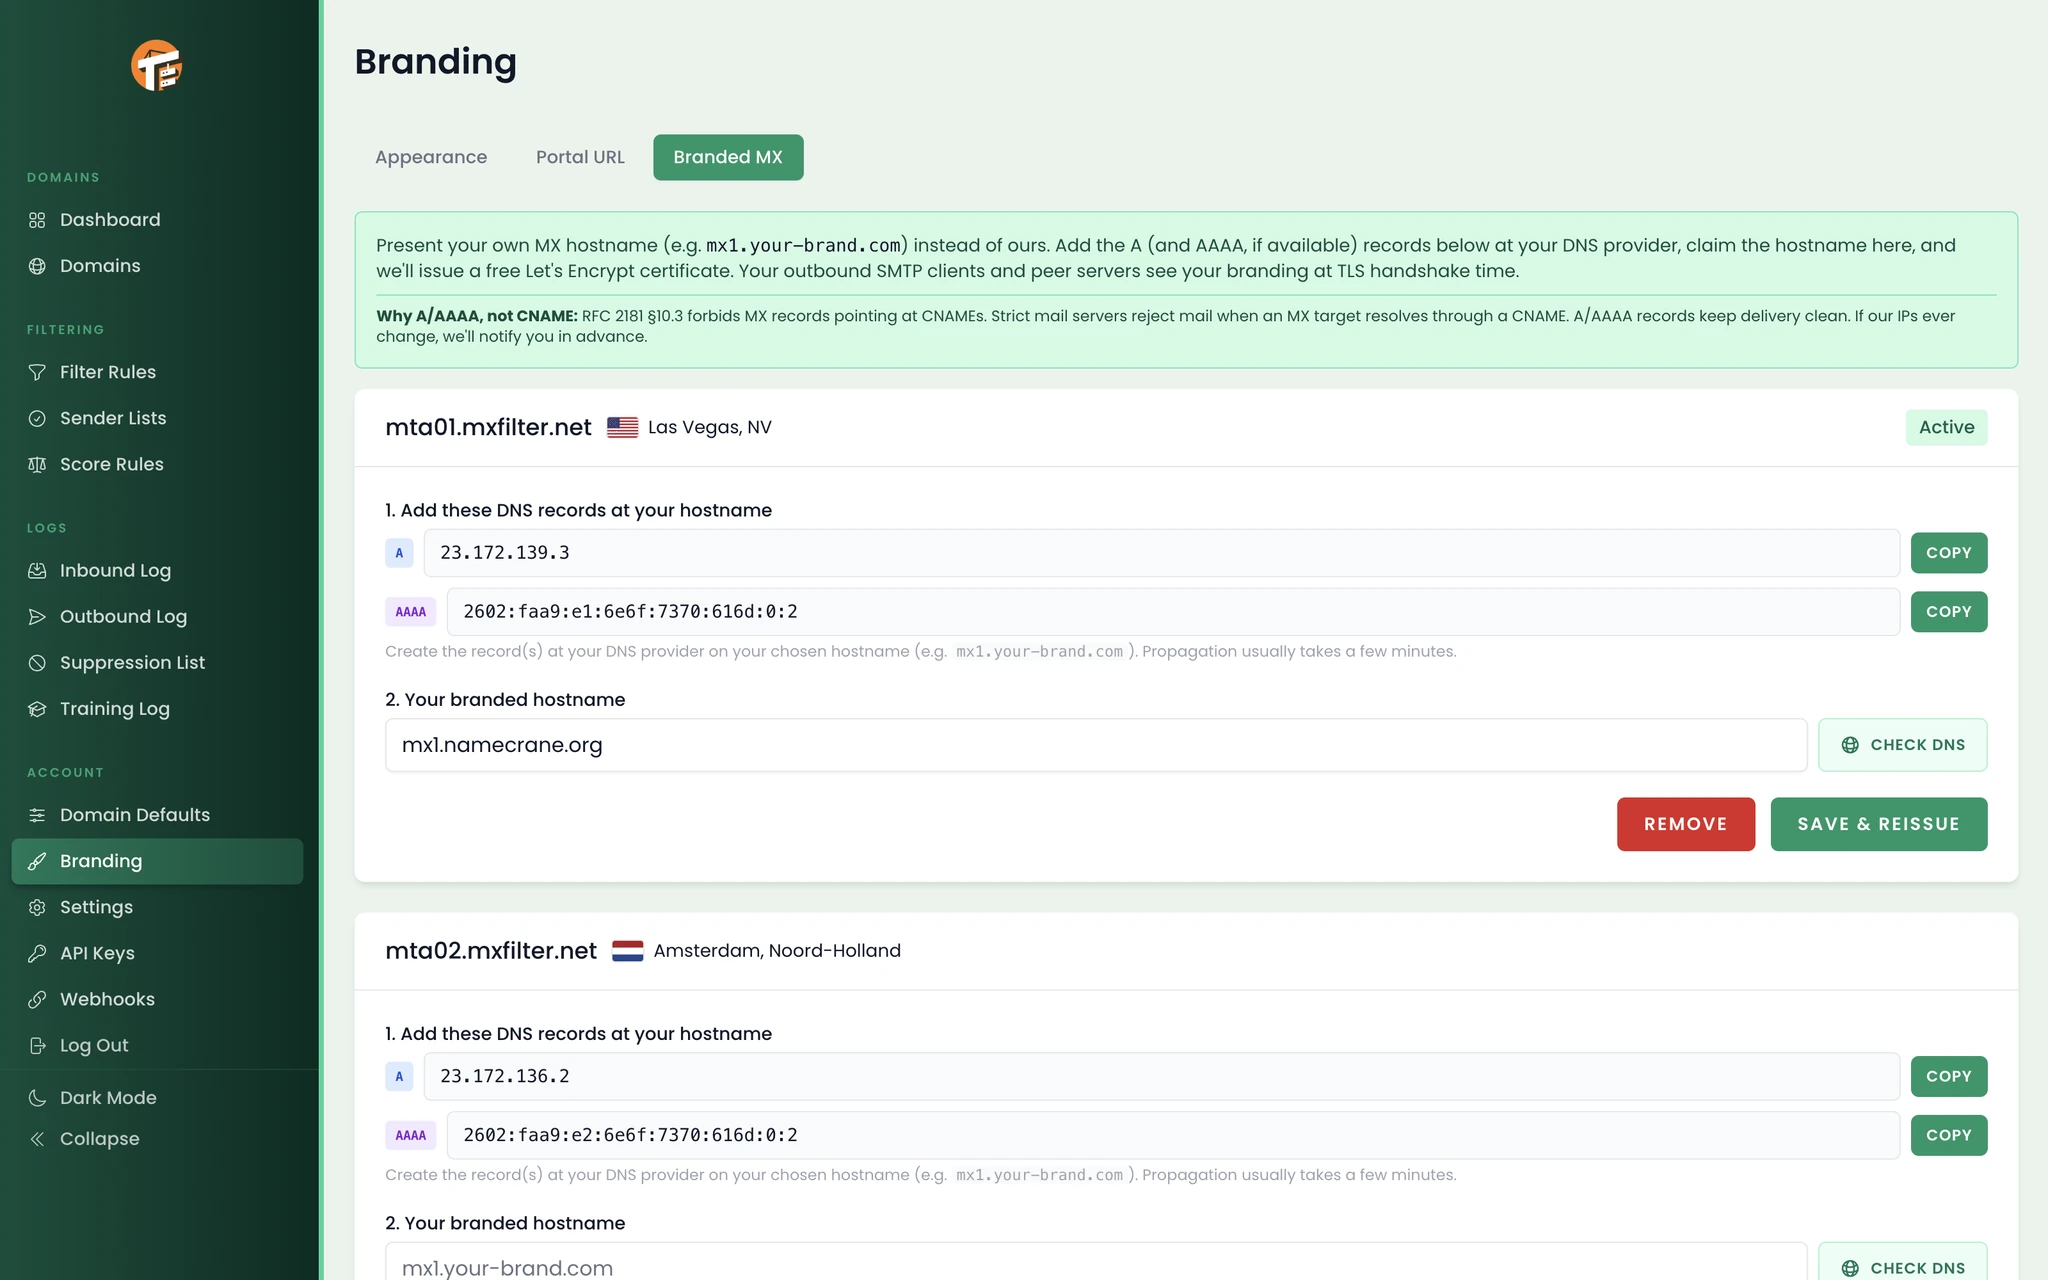Viewport: 2048px width, 1280px height.
Task: Toggle Dark Mode
Action: [92, 1097]
